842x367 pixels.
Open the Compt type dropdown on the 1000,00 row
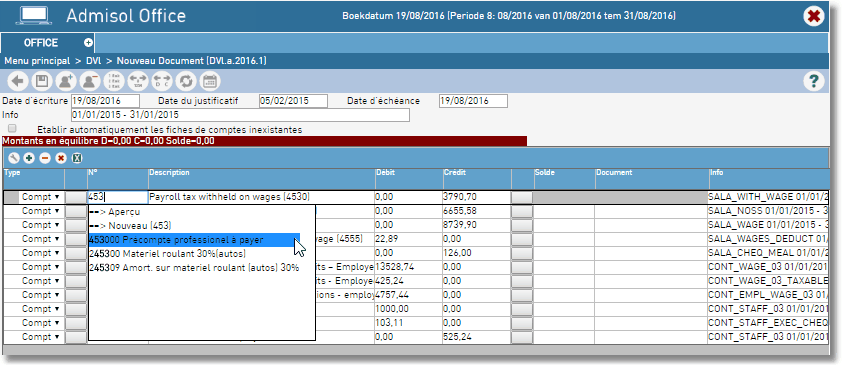click(x=41, y=309)
